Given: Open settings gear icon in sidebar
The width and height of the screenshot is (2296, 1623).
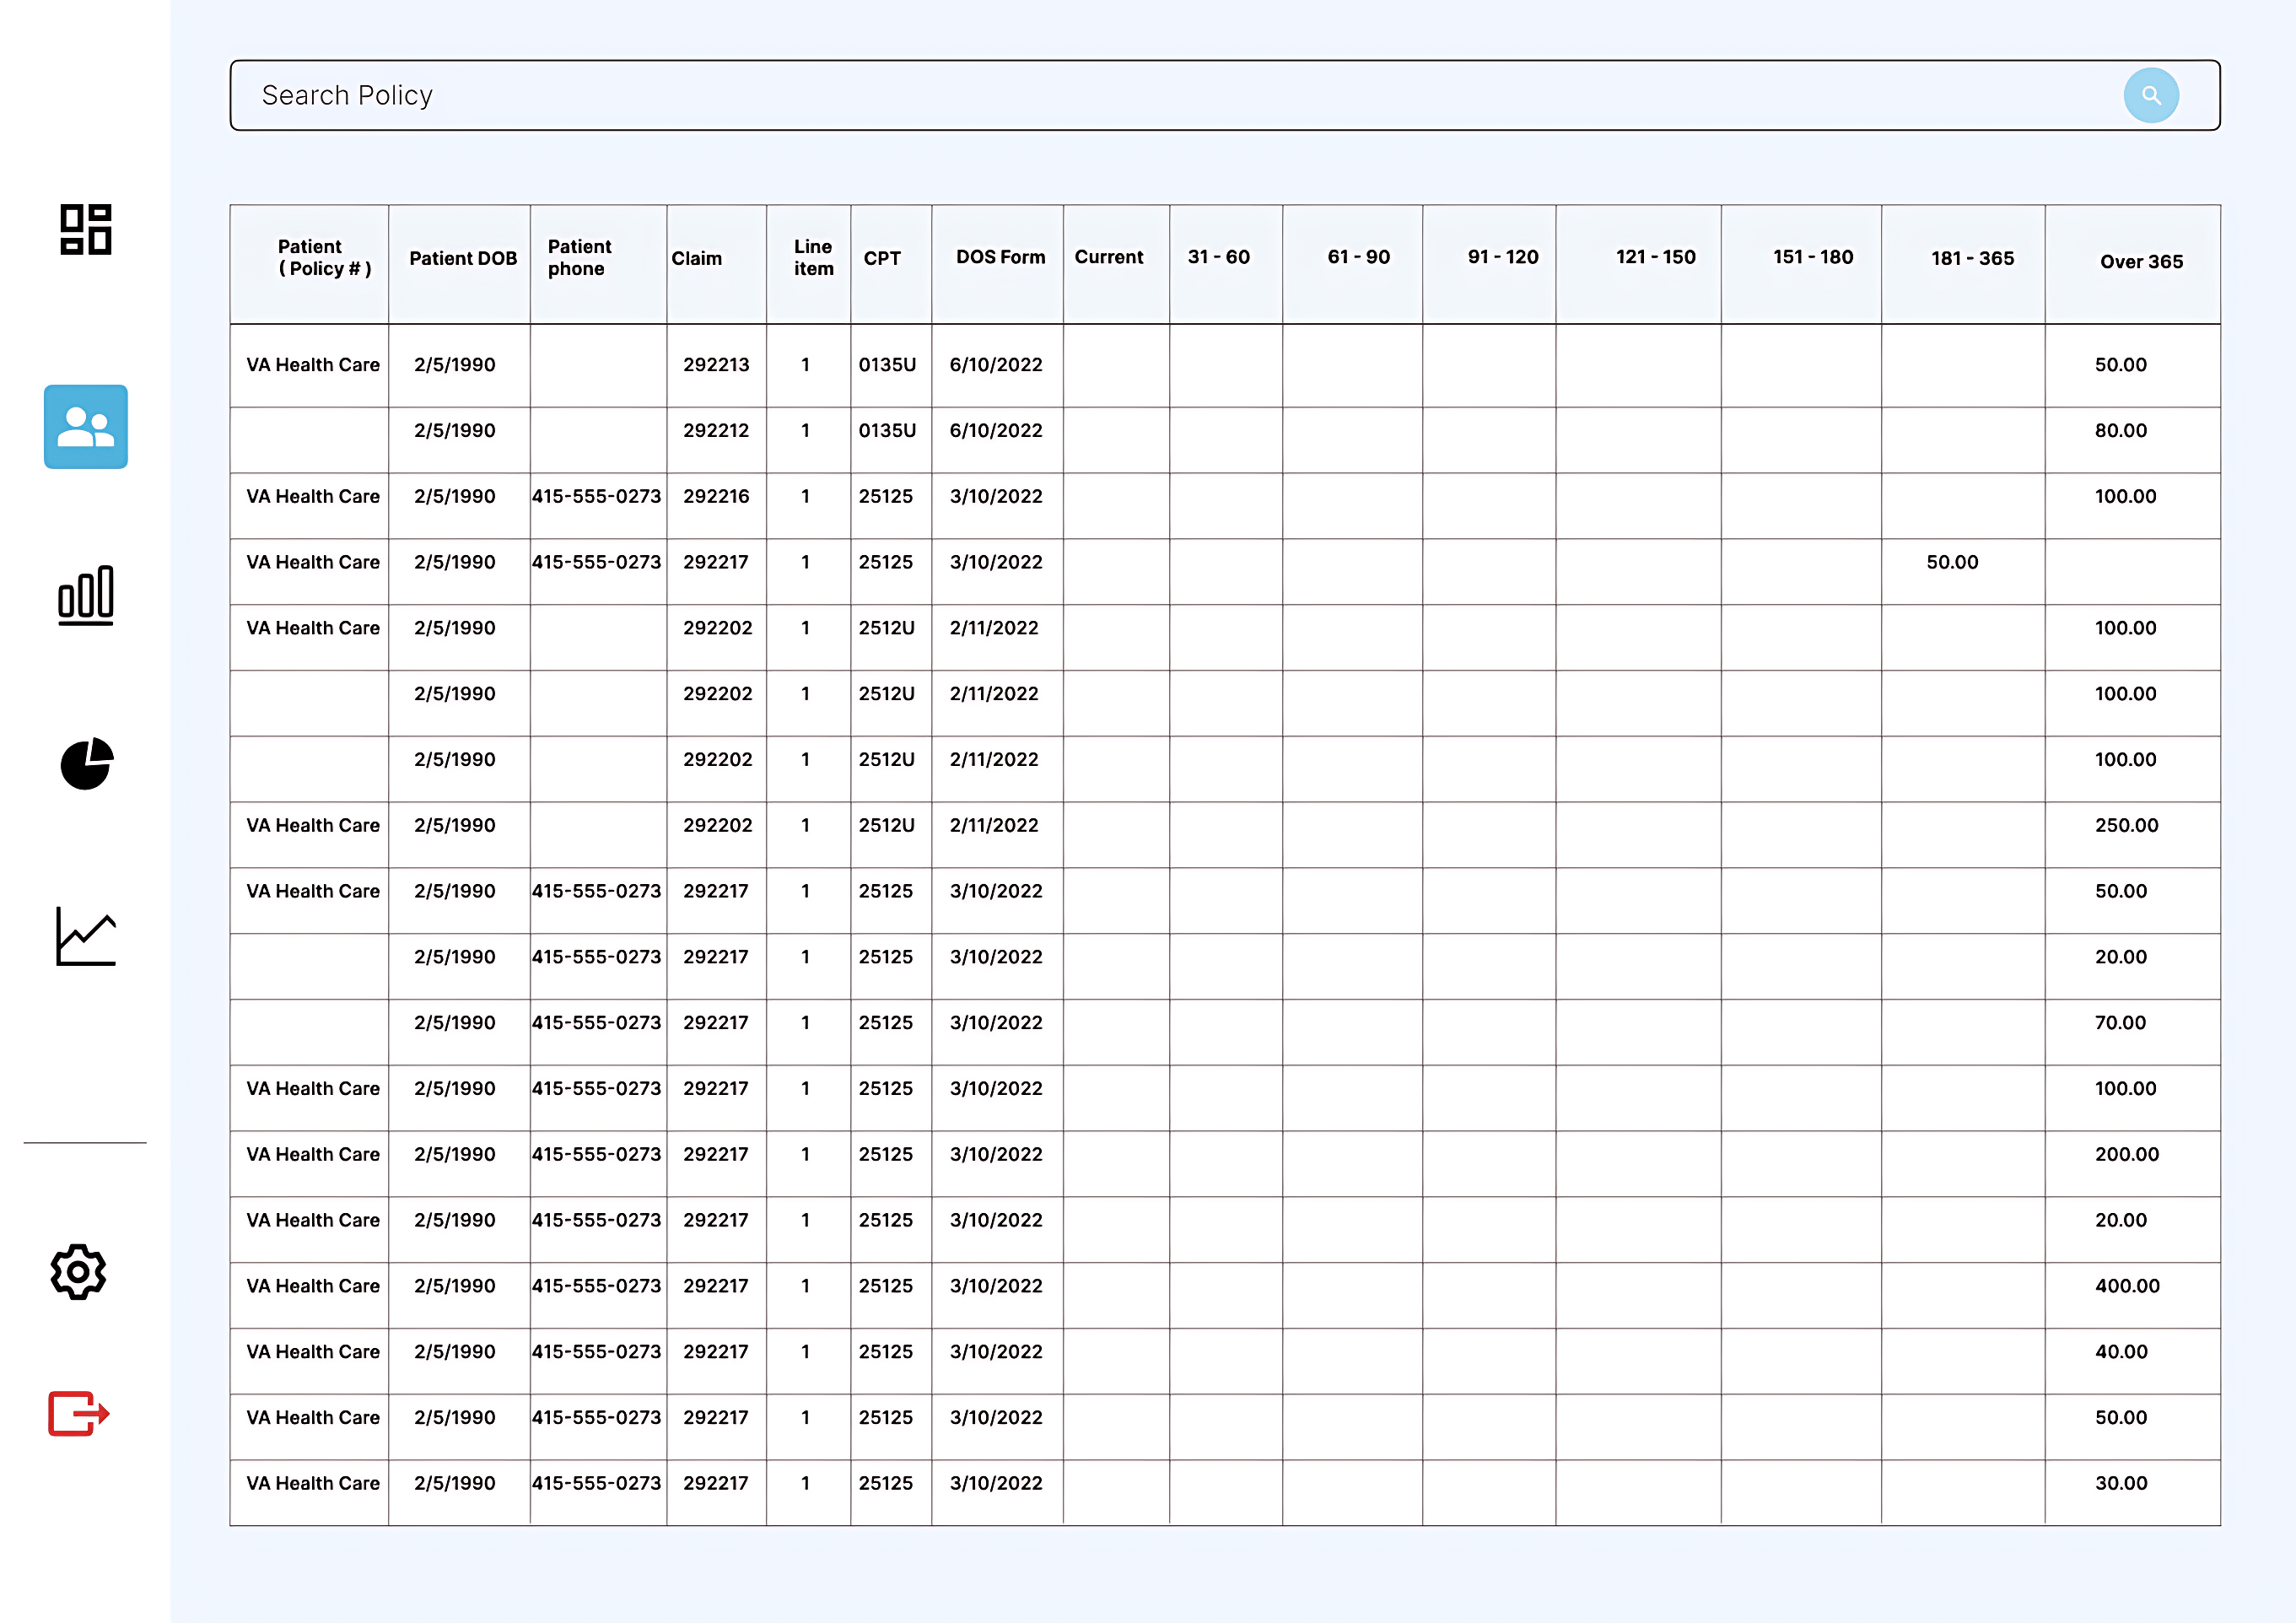Looking at the screenshot, I should (x=78, y=1272).
